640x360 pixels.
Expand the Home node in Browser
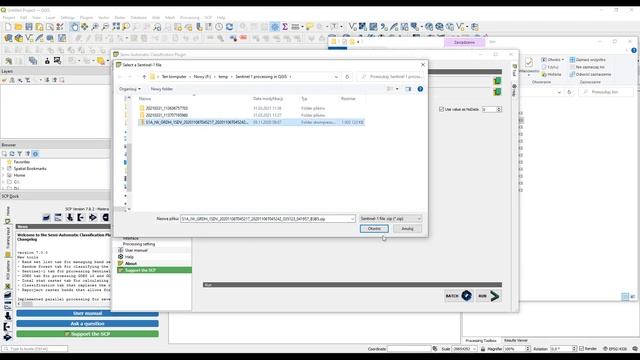tap(4, 175)
